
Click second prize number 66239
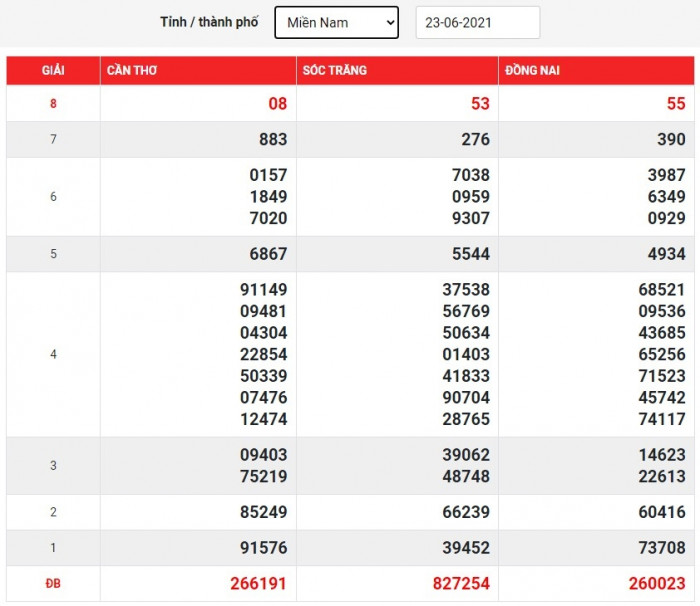pos(466,512)
